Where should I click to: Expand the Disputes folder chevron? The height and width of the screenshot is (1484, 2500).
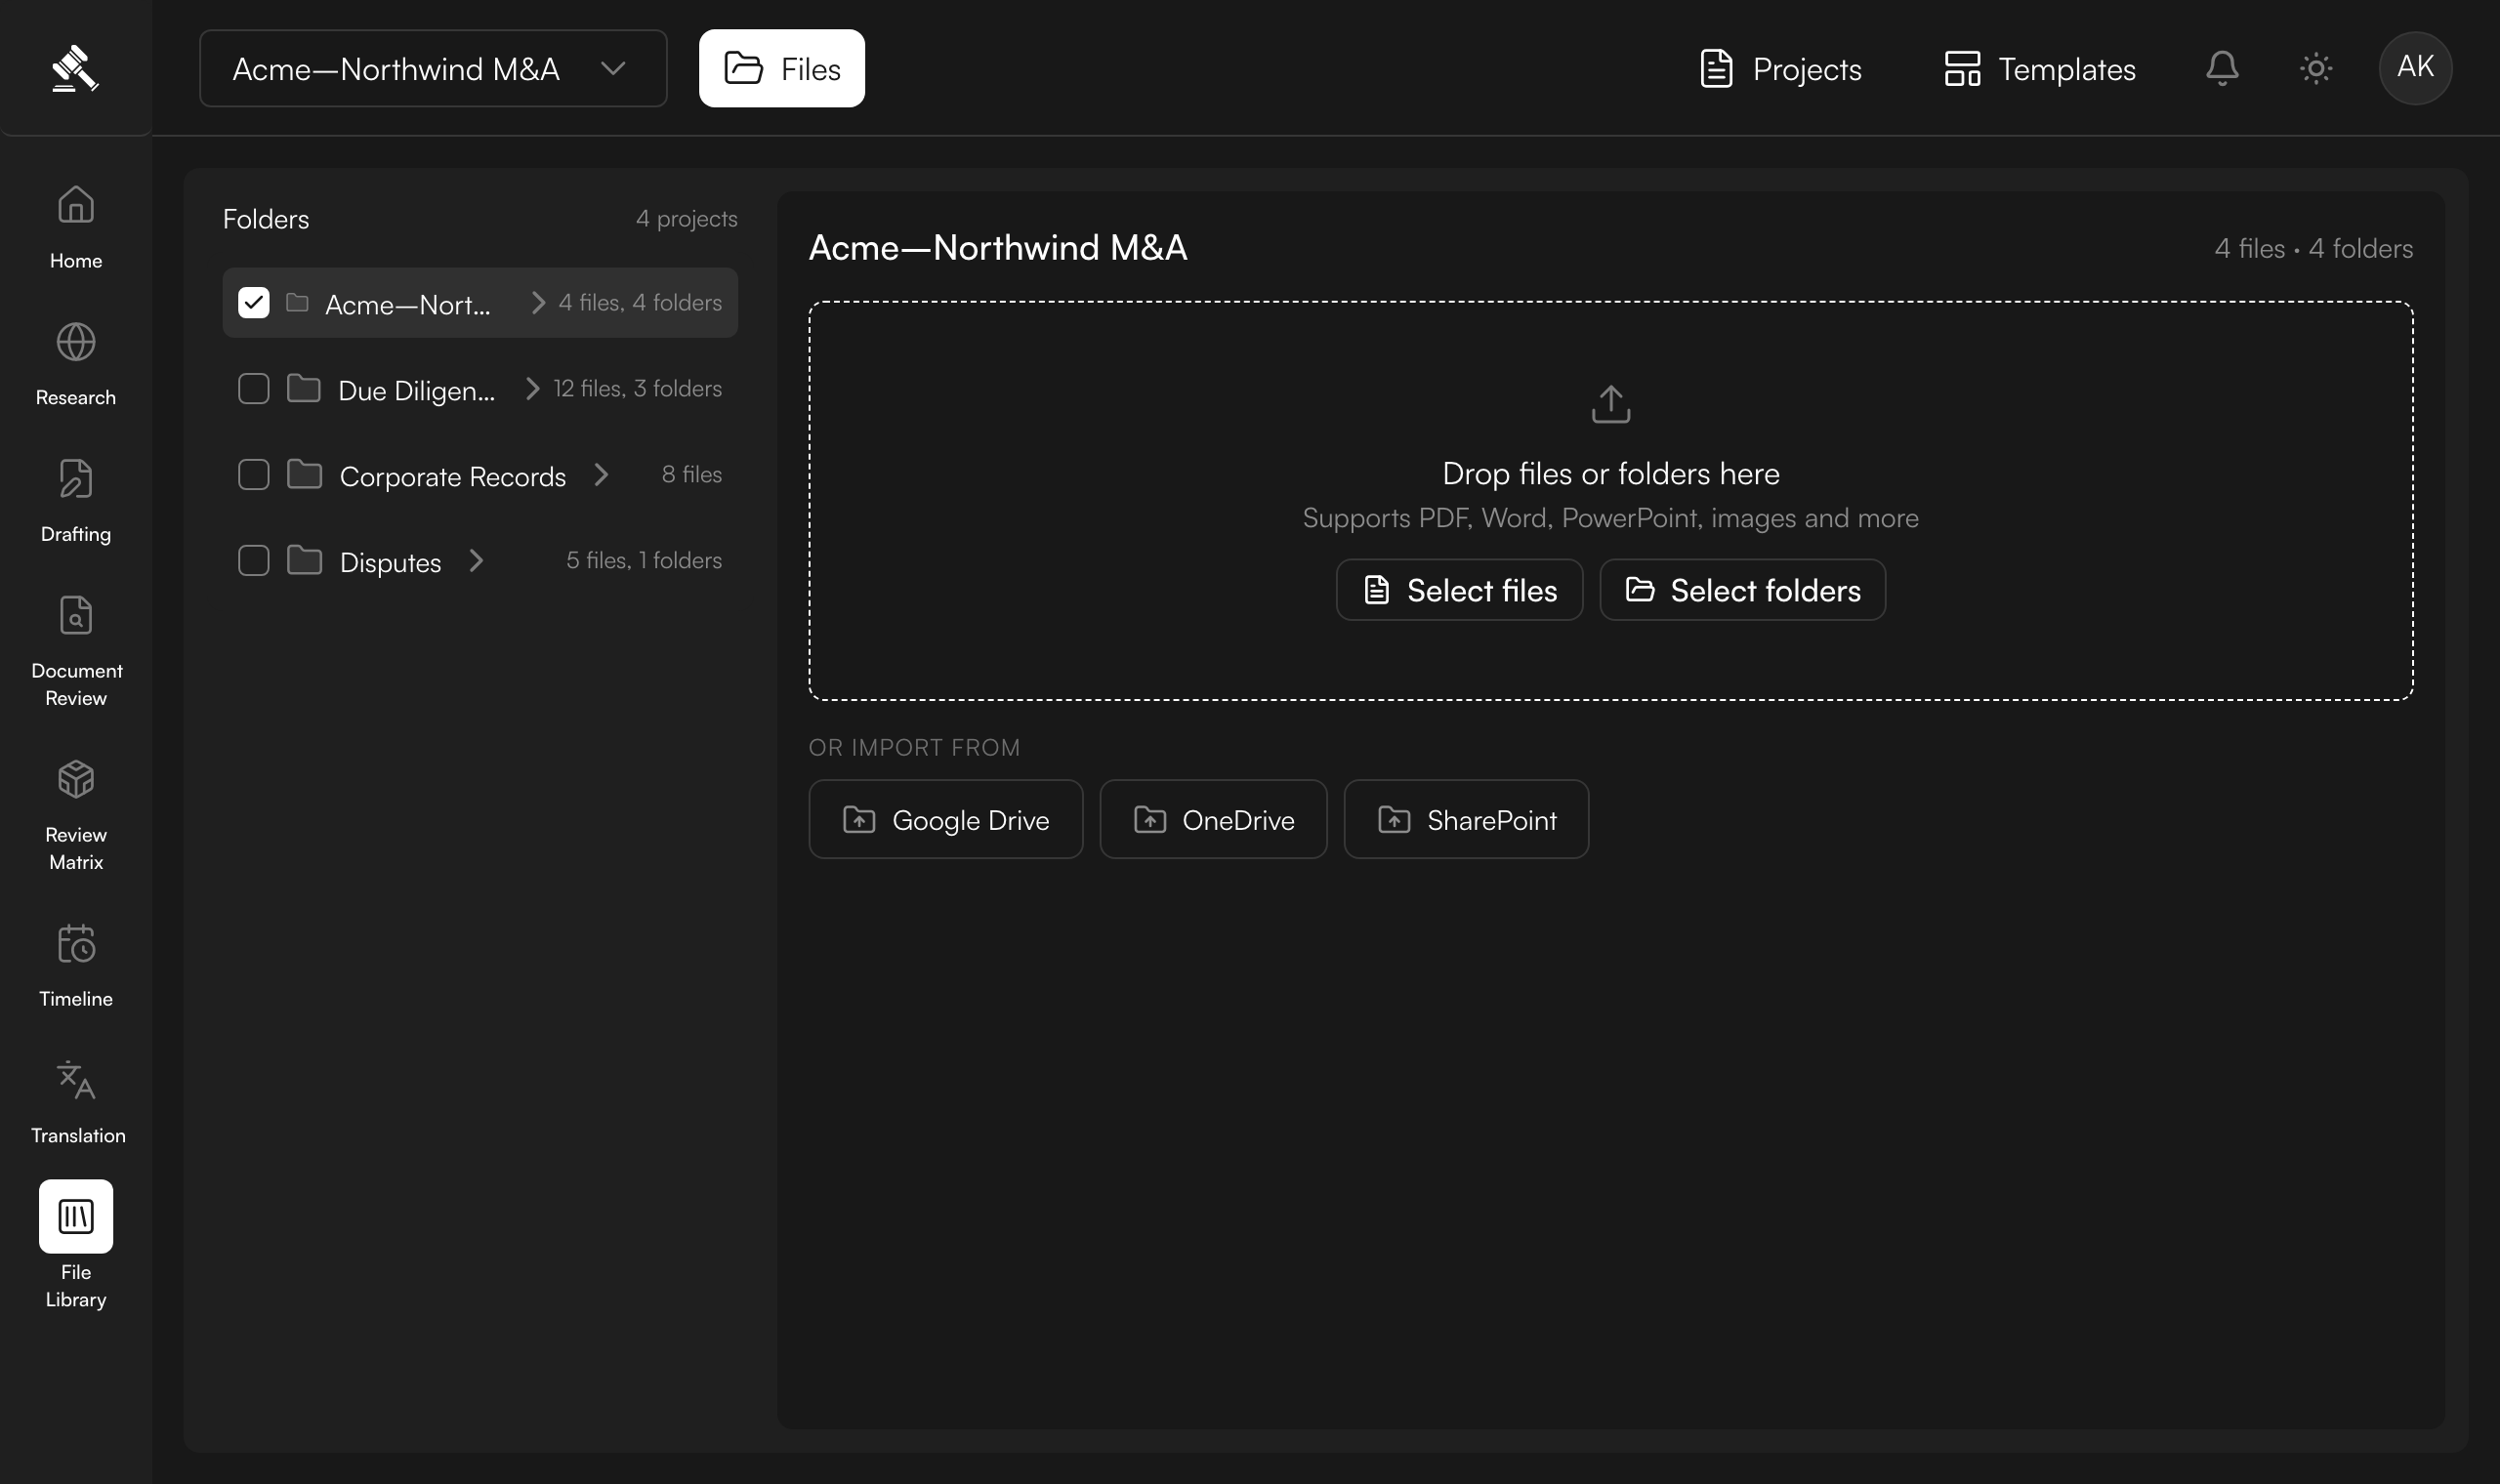476,560
